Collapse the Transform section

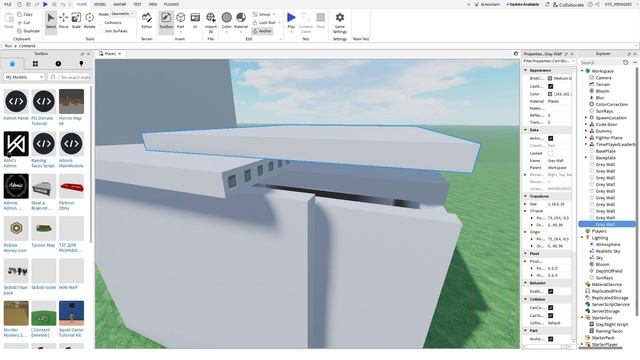pyautogui.click(x=525, y=196)
